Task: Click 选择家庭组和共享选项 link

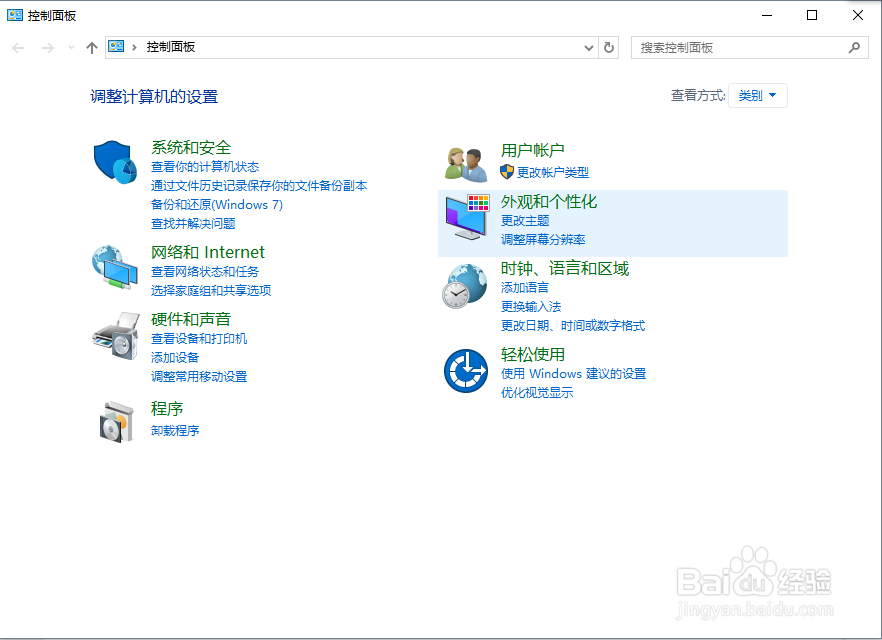Action: (x=211, y=290)
